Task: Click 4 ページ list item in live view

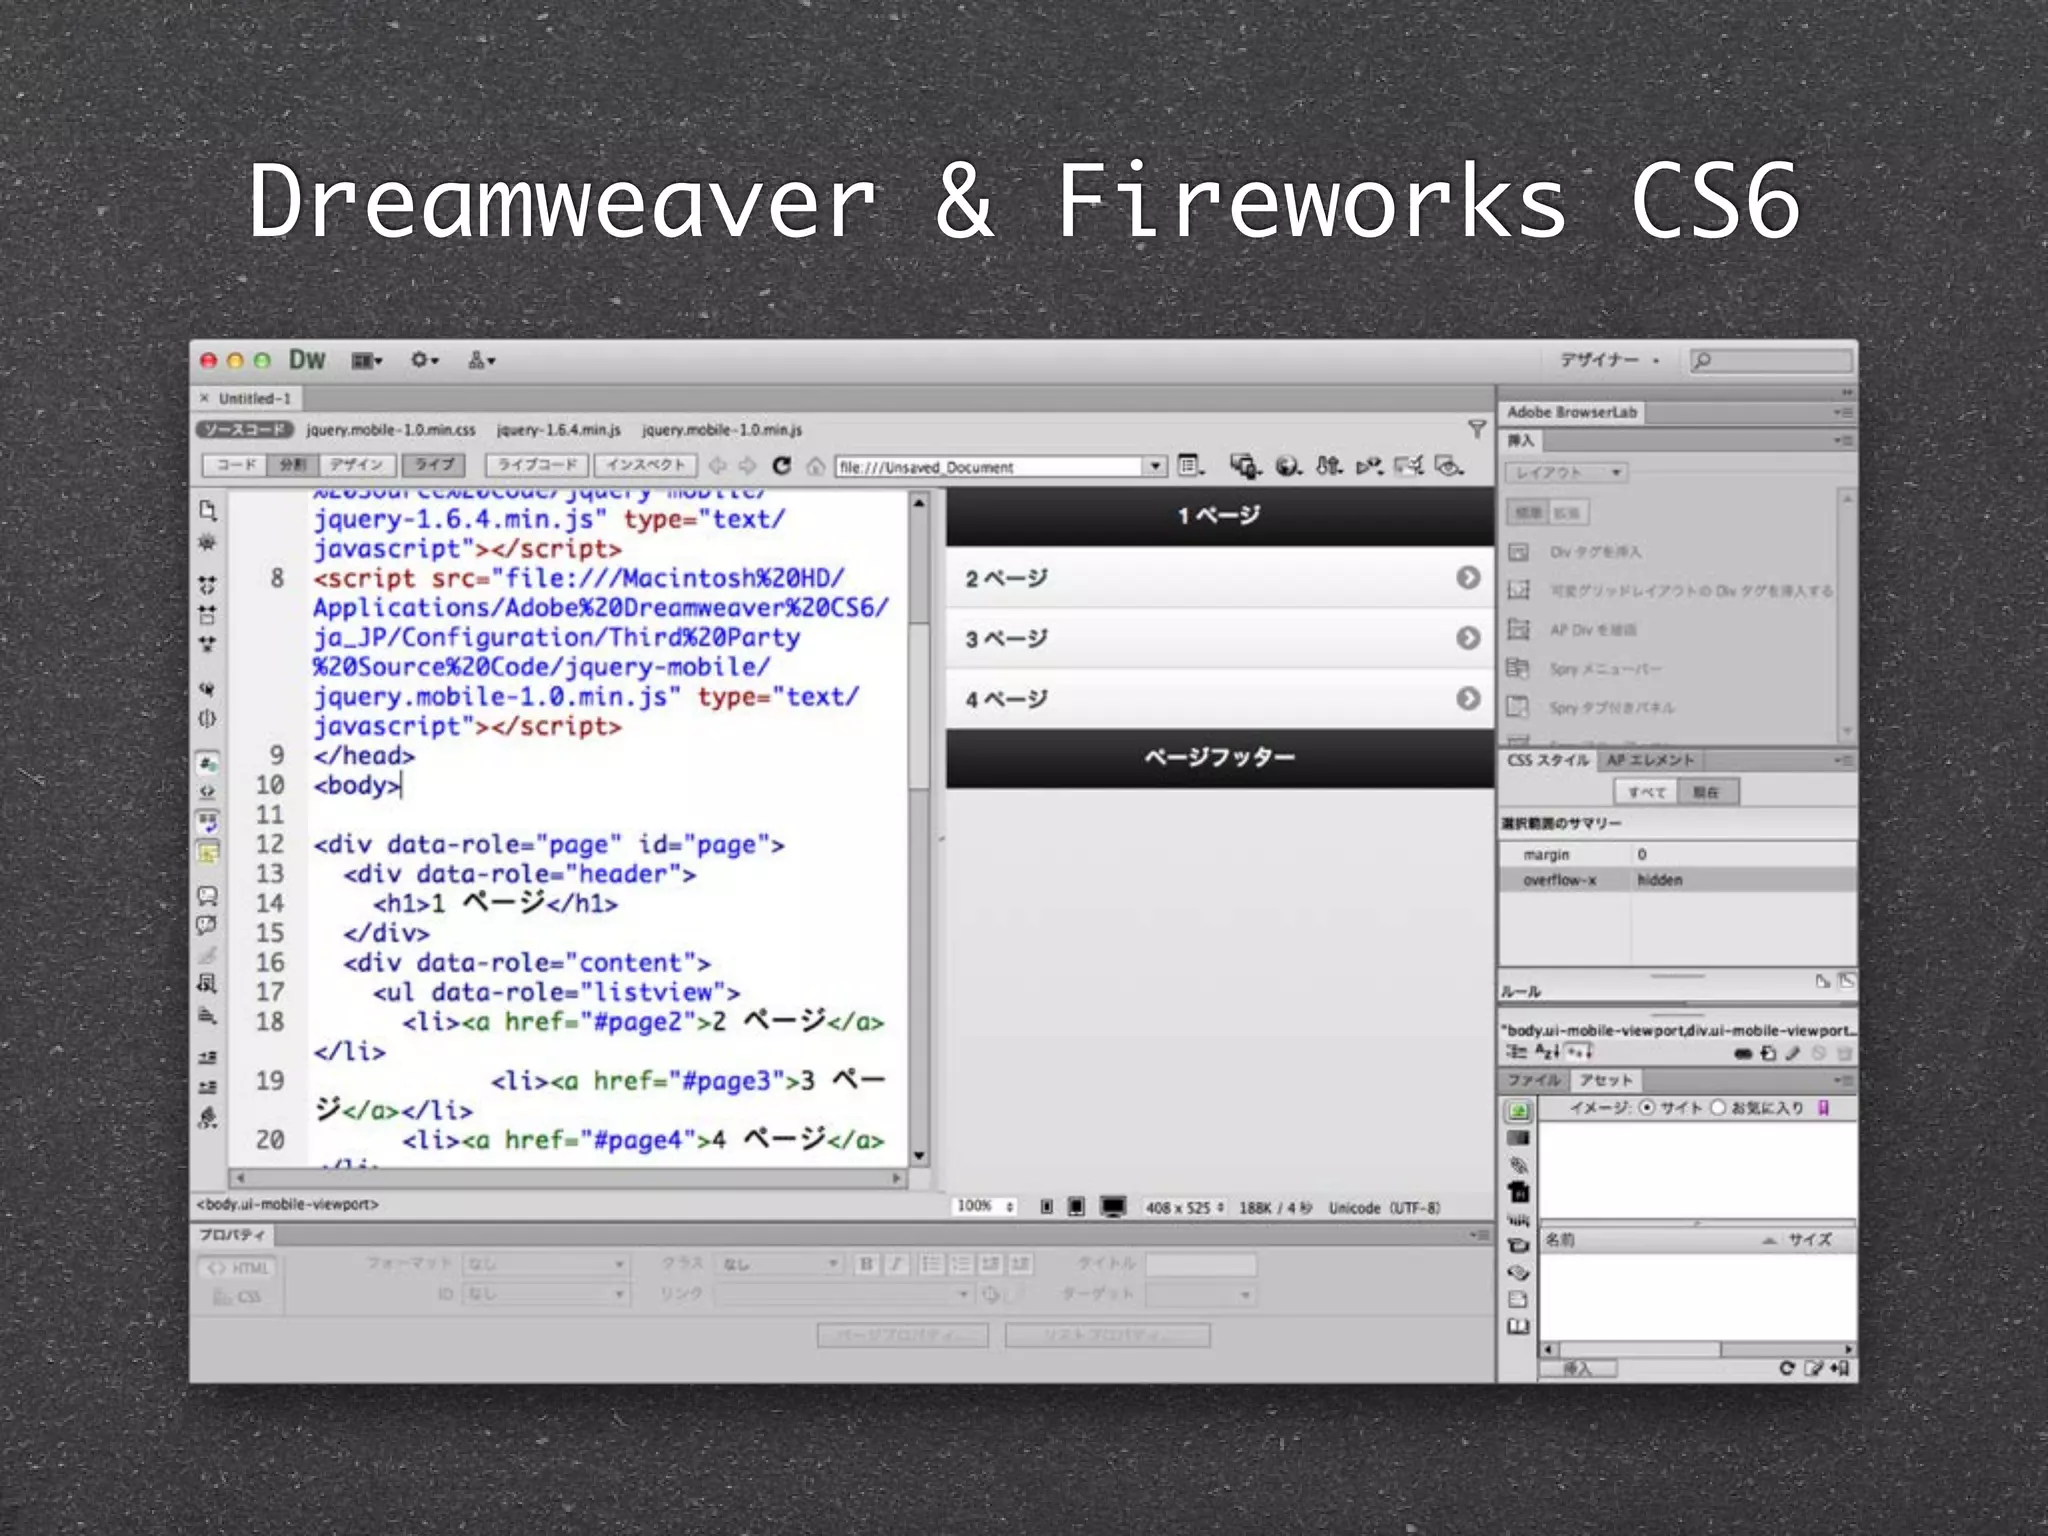Action: [x=1220, y=698]
